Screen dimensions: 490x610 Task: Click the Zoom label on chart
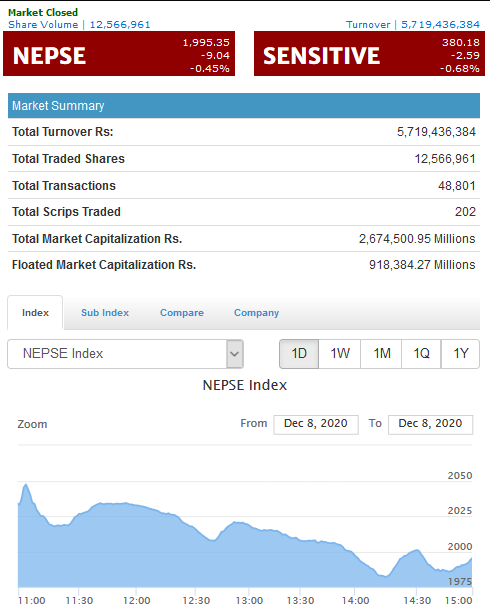point(32,424)
